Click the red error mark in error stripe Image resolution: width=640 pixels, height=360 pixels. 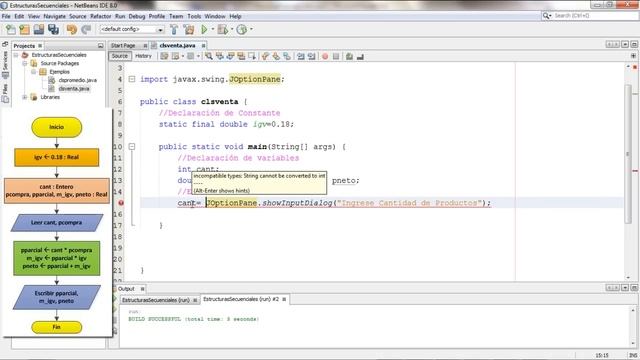[635, 171]
